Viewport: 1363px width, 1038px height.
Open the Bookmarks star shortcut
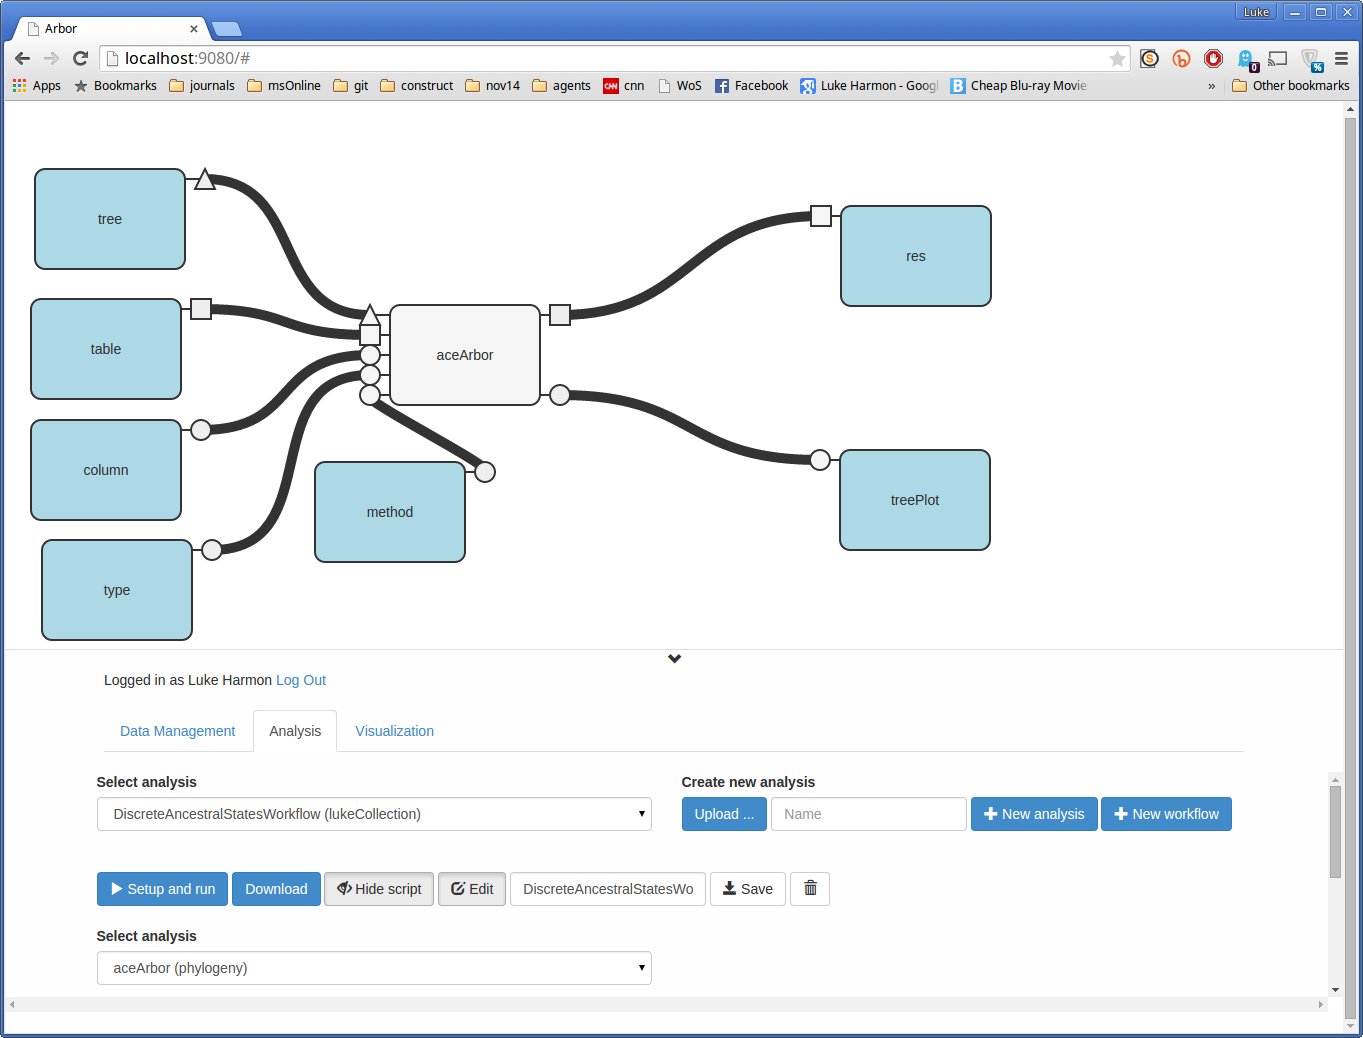(x=115, y=86)
